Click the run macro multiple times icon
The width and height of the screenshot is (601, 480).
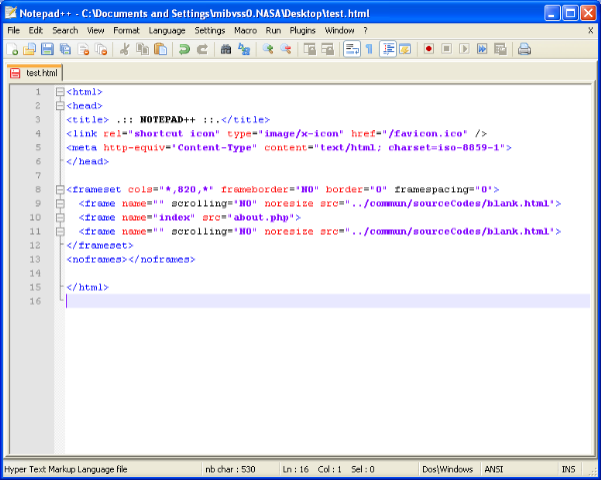click(x=482, y=49)
